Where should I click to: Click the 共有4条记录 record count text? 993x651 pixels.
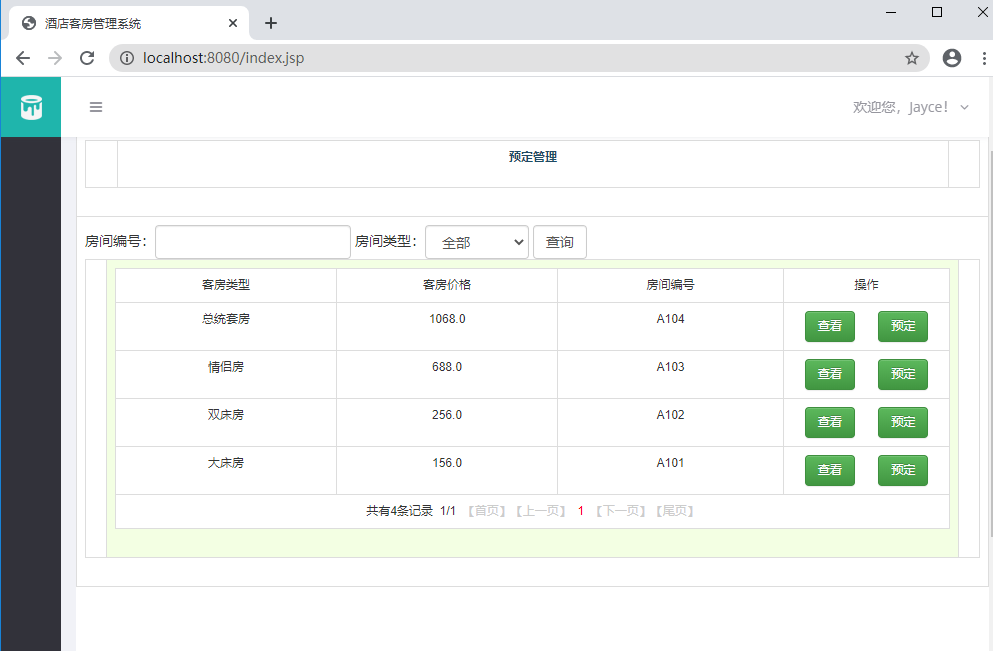tap(399, 511)
